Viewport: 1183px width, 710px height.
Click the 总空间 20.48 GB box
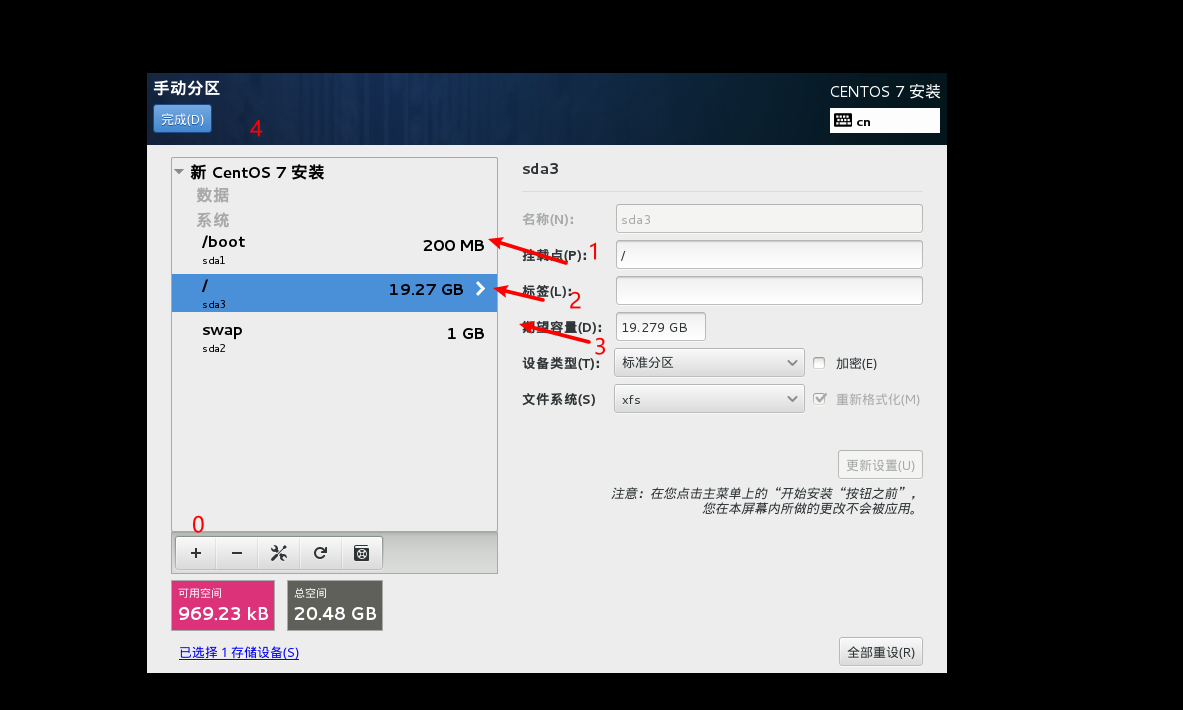[335, 605]
